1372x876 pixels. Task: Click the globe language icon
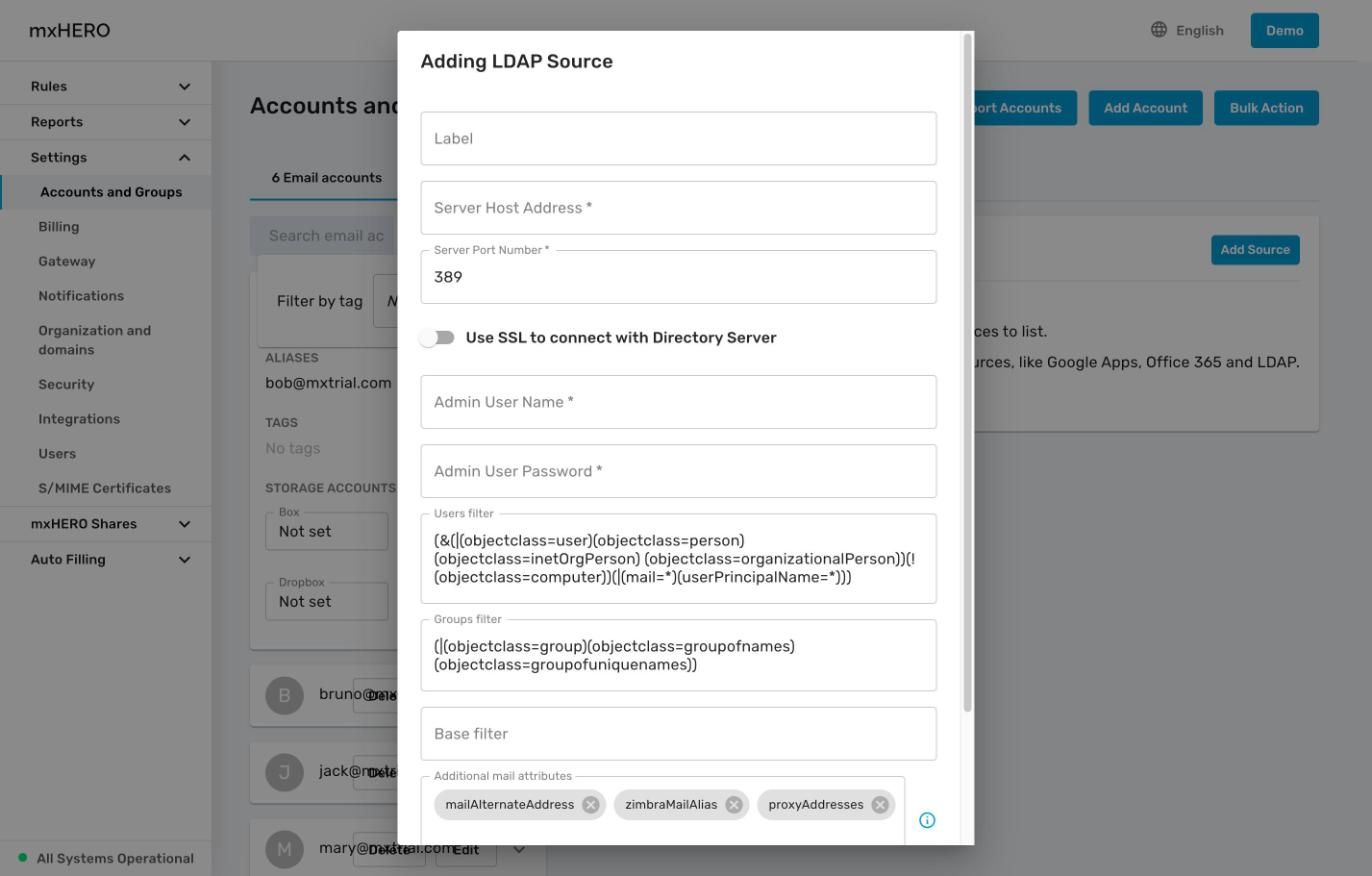pyautogui.click(x=1159, y=30)
